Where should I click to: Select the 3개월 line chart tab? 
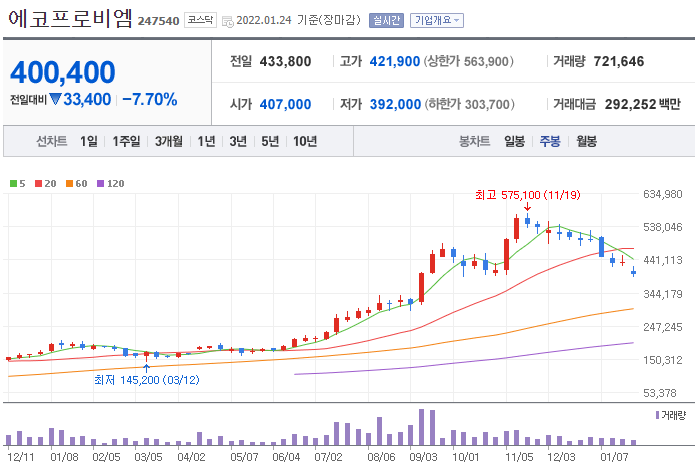pos(168,141)
